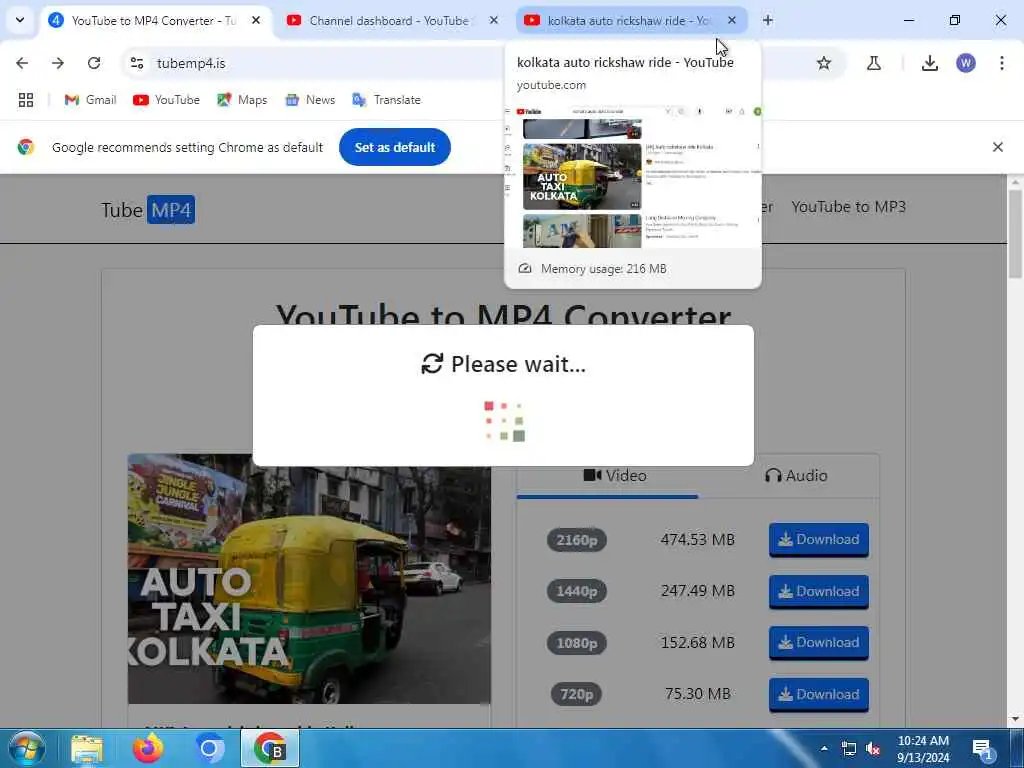Image resolution: width=1024 pixels, height=768 pixels.
Task: Reload the current page
Action: [x=94, y=63]
